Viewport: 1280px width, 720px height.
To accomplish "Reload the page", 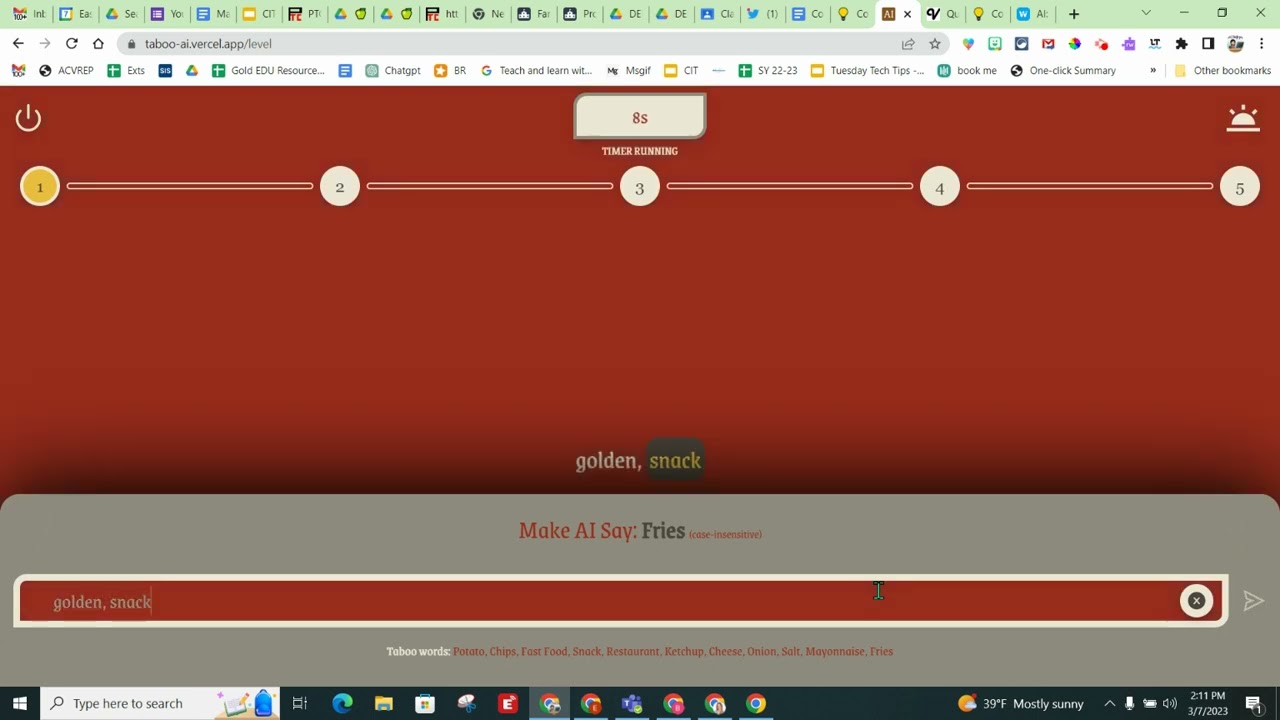I will [x=72, y=44].
